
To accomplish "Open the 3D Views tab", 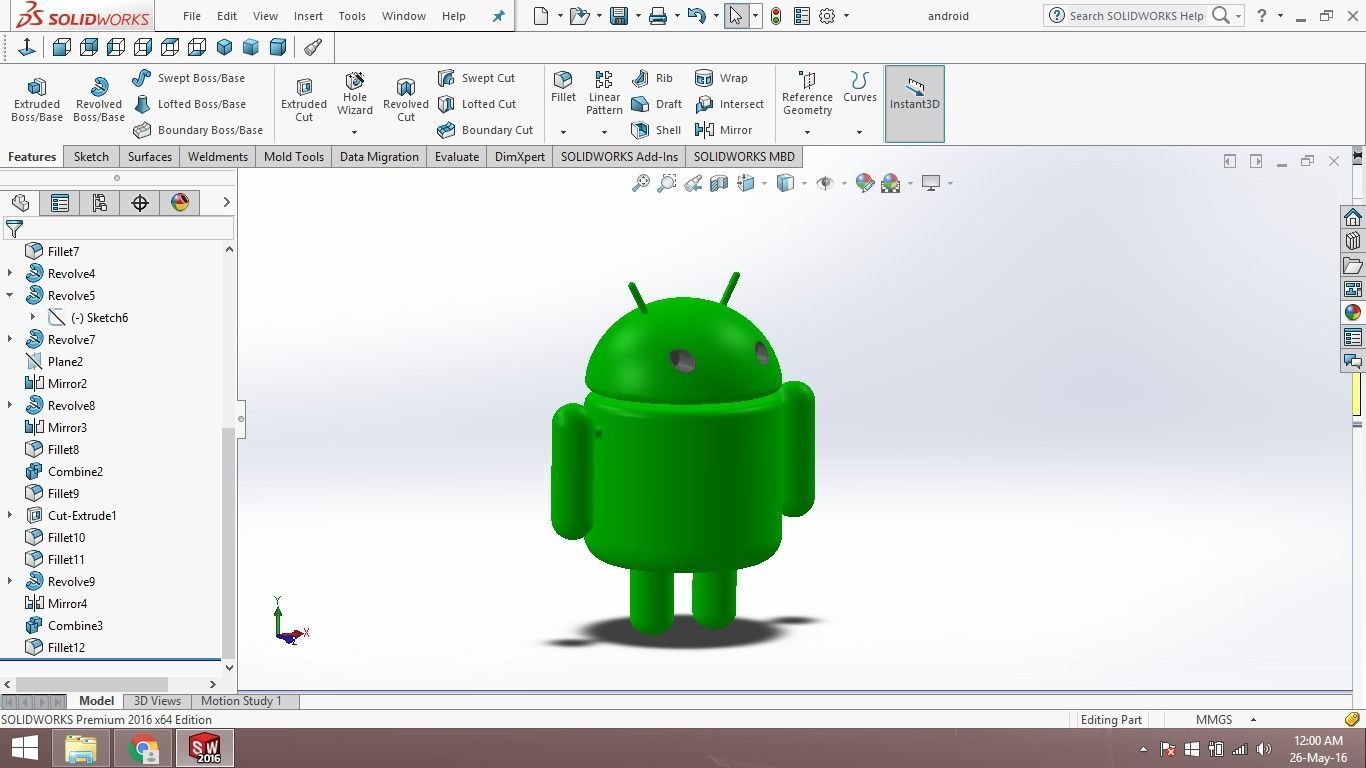I will tap(157, 701).
